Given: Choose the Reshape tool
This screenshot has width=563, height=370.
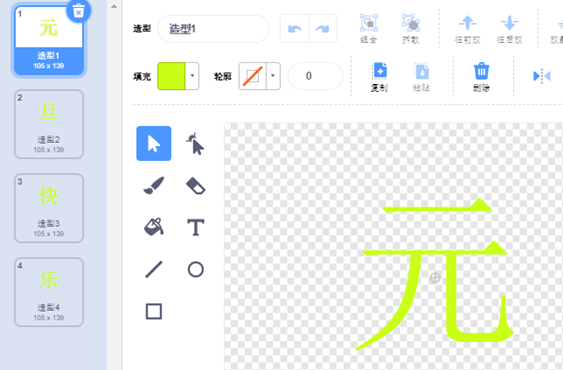Looking at the screenshot, I should 195,143.
